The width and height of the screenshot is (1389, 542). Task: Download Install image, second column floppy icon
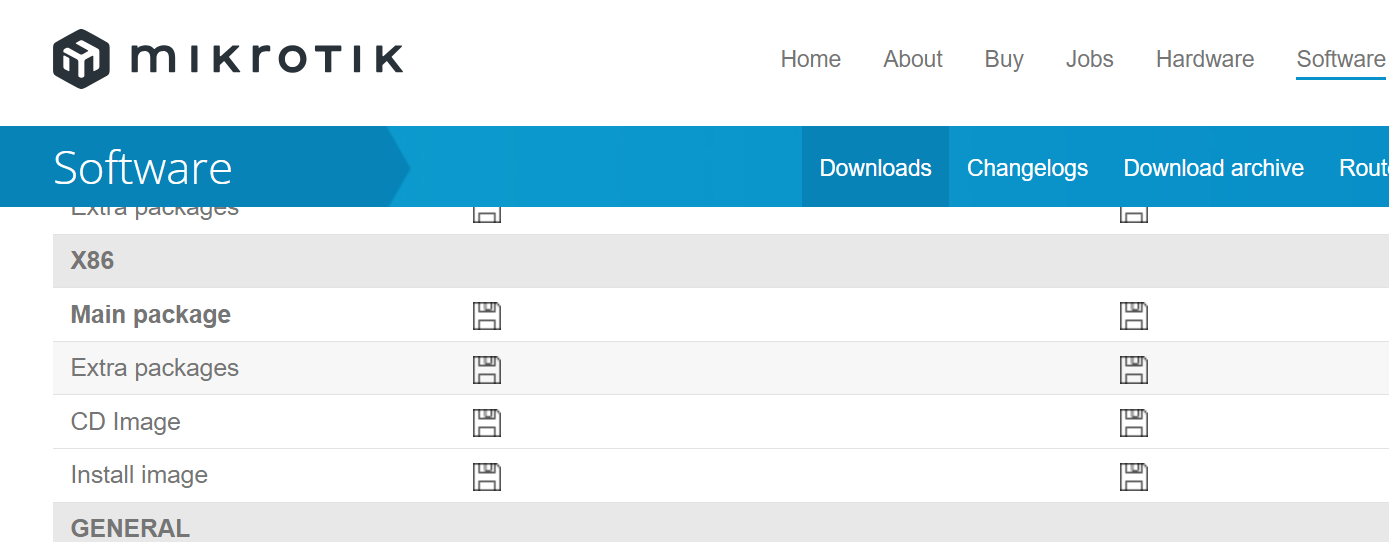(1134, 476)
